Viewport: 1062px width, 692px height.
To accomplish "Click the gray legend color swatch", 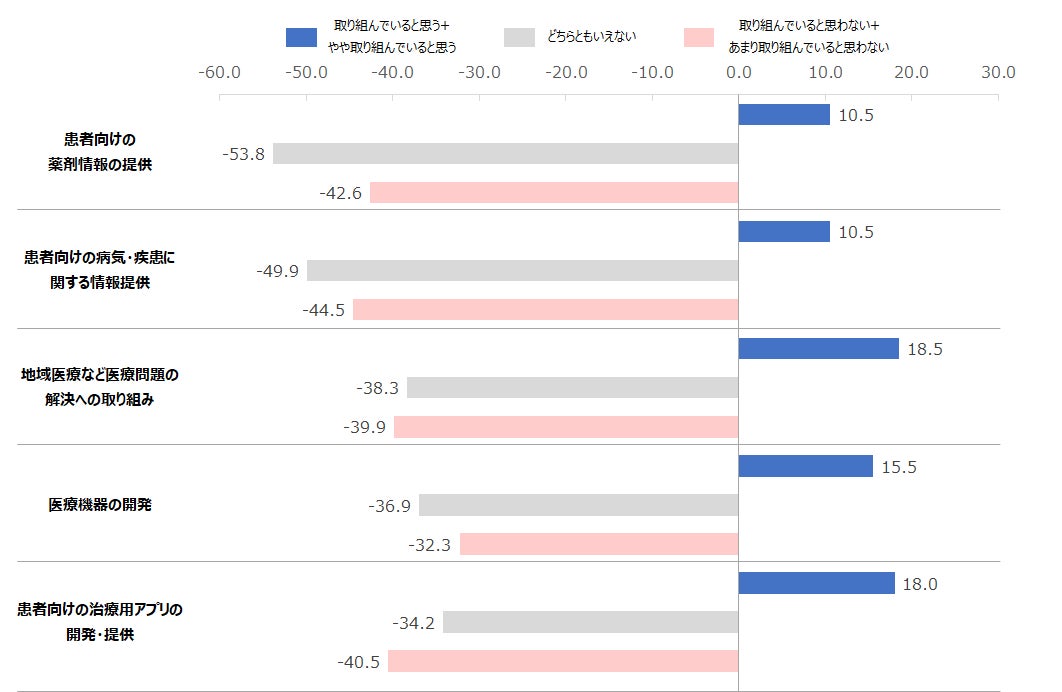I will (x=519, y=37).
